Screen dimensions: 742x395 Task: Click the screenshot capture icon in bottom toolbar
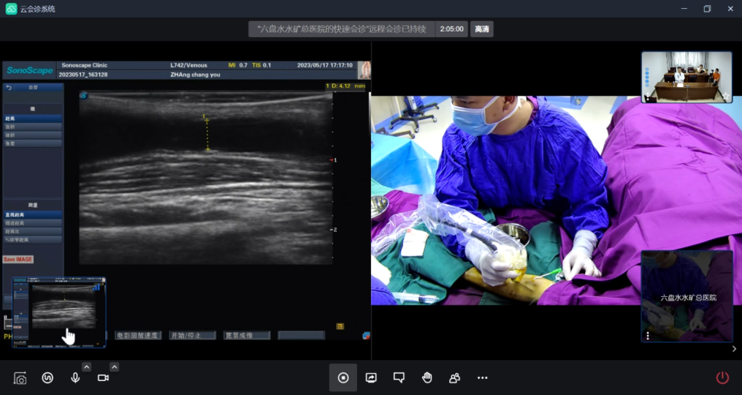(x=20, y=378)
